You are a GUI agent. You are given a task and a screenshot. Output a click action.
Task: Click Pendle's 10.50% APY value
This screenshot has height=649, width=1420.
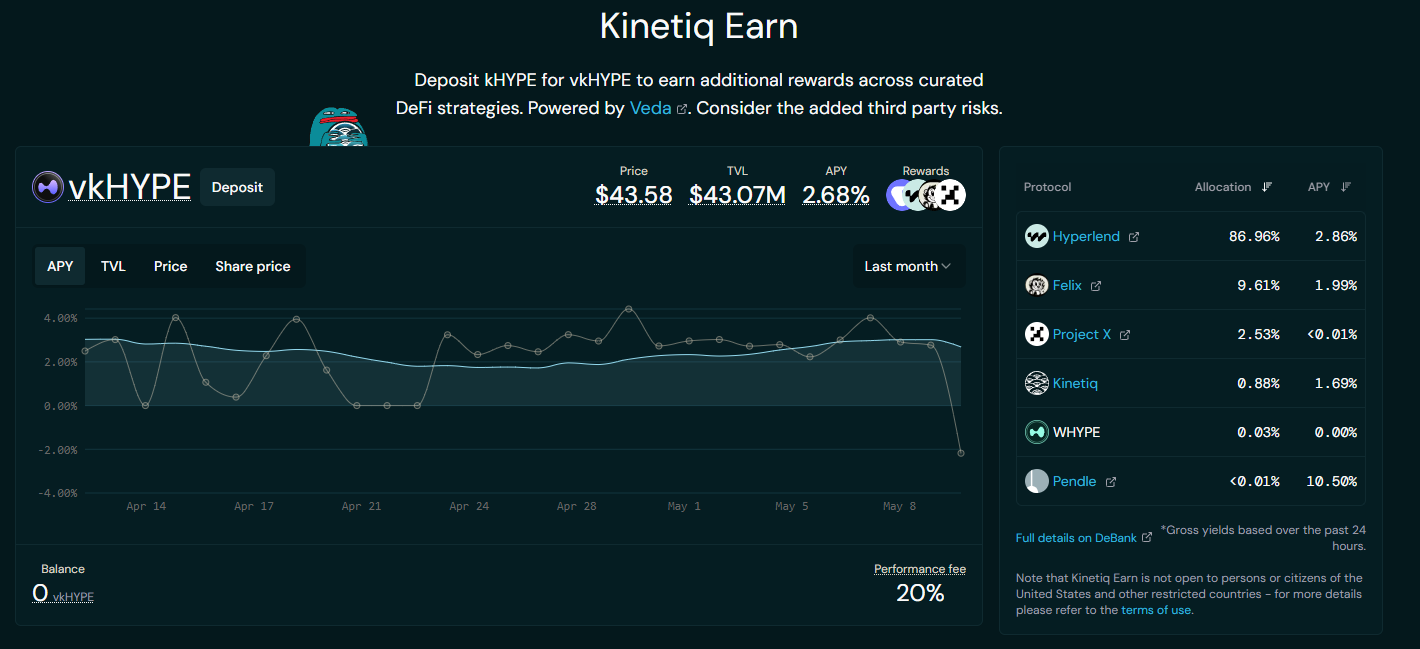pyautogui.click(x=1332, y=482)
